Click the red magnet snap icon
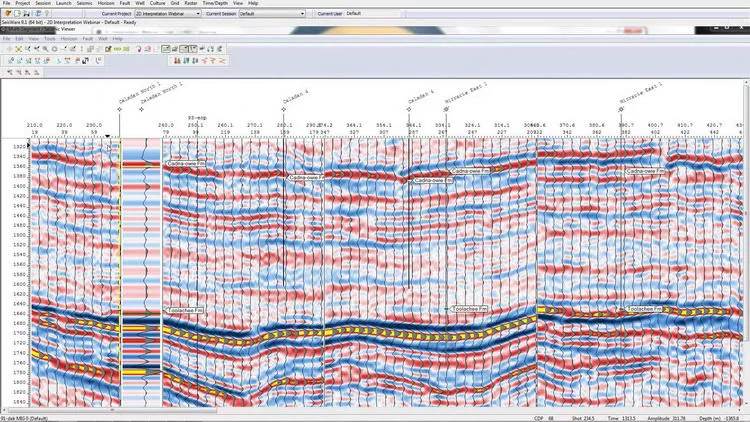 pyautogui.click(x=139, y=49)
